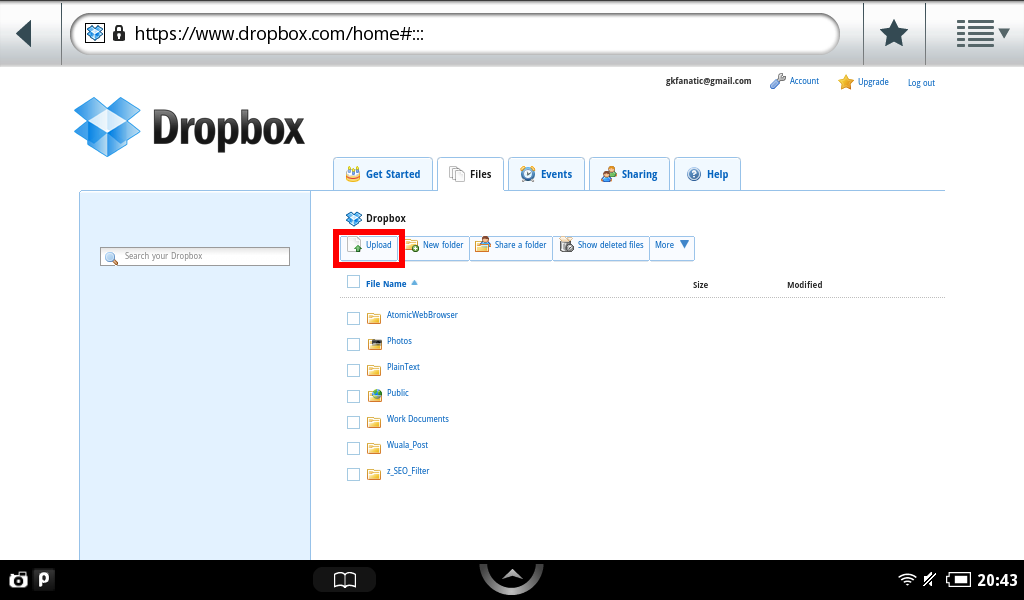
Task: Expand the More dropdown menu
Action: click(x=672, y=246)
